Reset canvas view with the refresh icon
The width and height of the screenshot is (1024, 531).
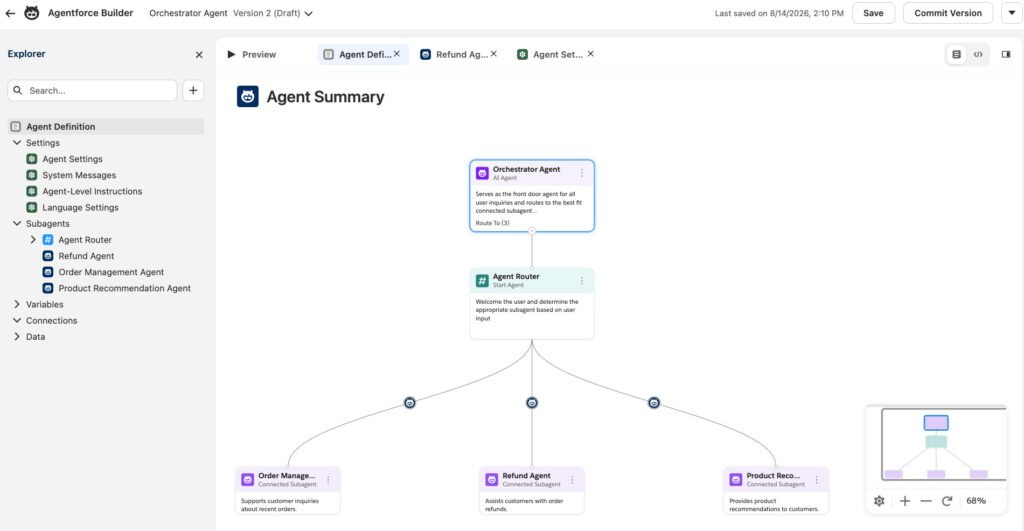(947, 501)
